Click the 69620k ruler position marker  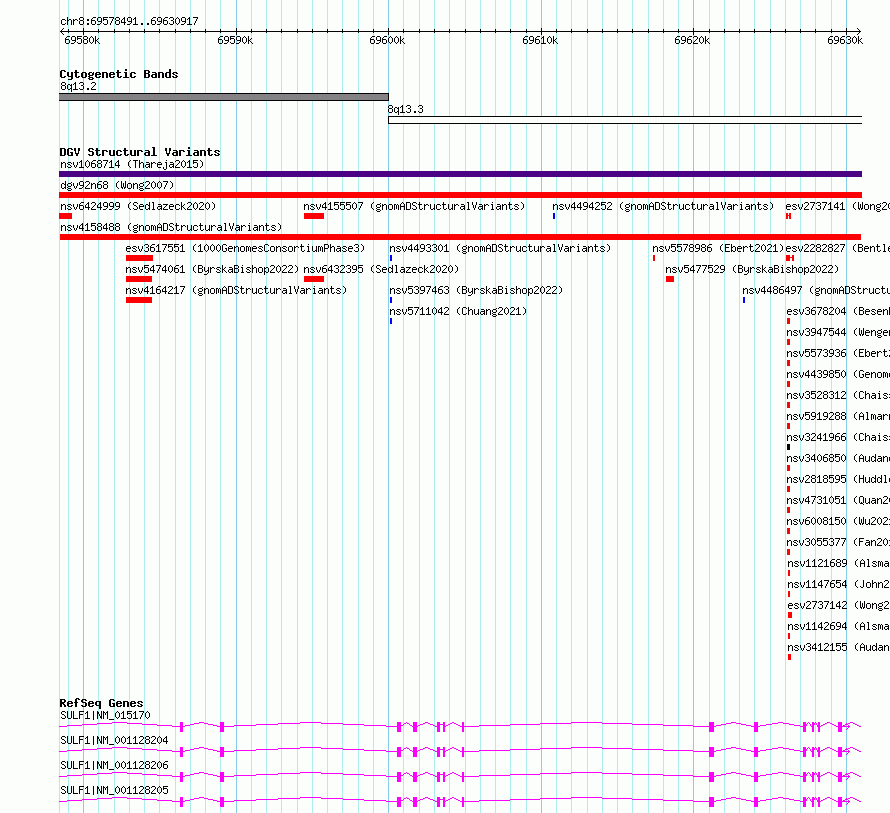tap(692, 40)
